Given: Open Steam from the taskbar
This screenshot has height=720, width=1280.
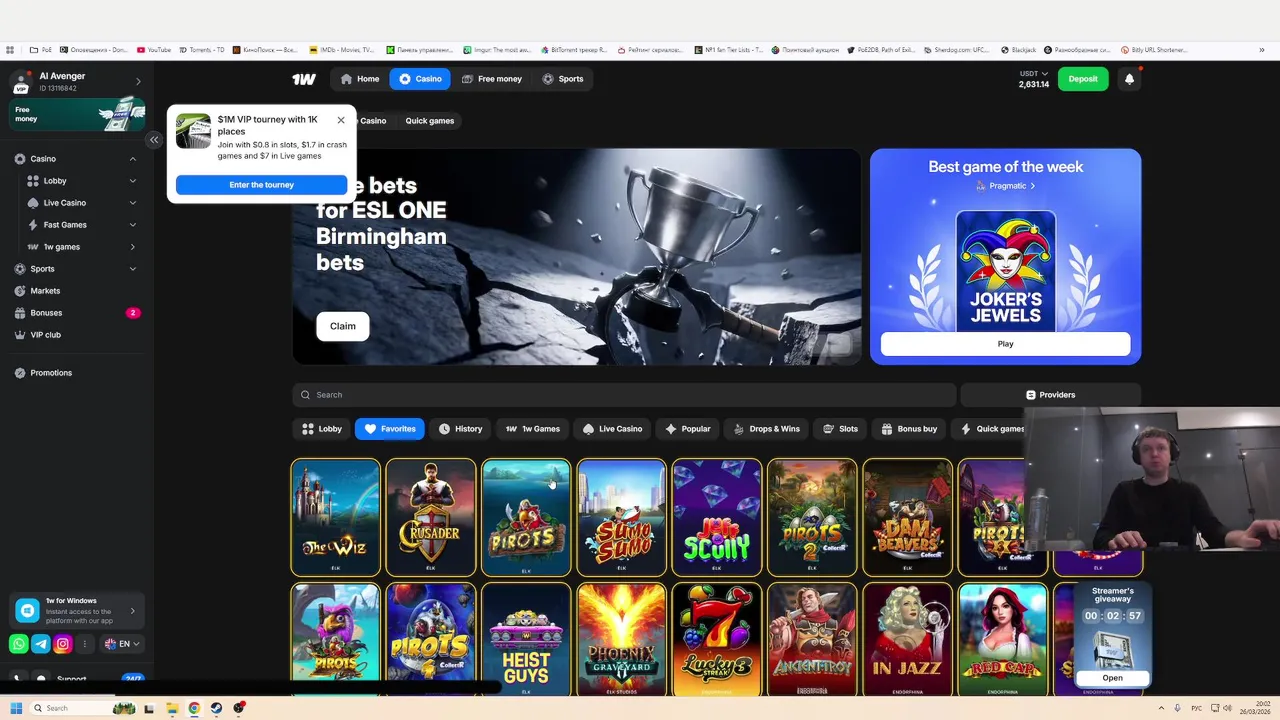Looking at the screenshot, I should click(216, 708).
